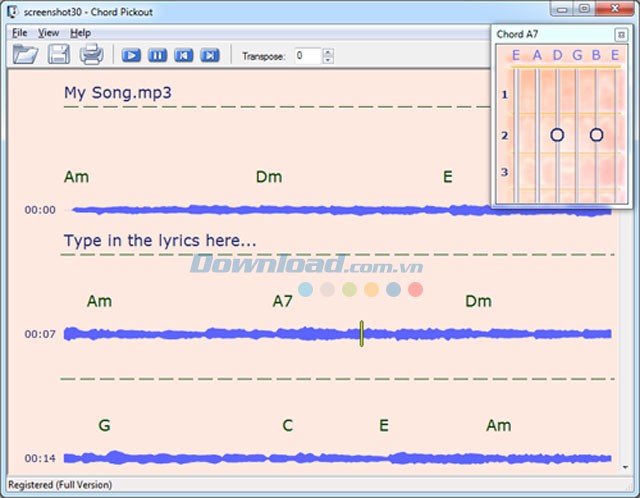Open the View menu

(x=48, y=33)
